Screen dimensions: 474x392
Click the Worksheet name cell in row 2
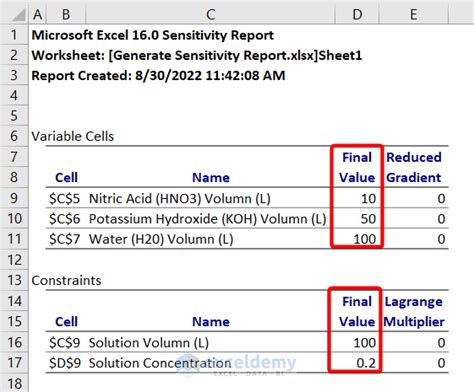pyautogui.click(x=197, y=55)
